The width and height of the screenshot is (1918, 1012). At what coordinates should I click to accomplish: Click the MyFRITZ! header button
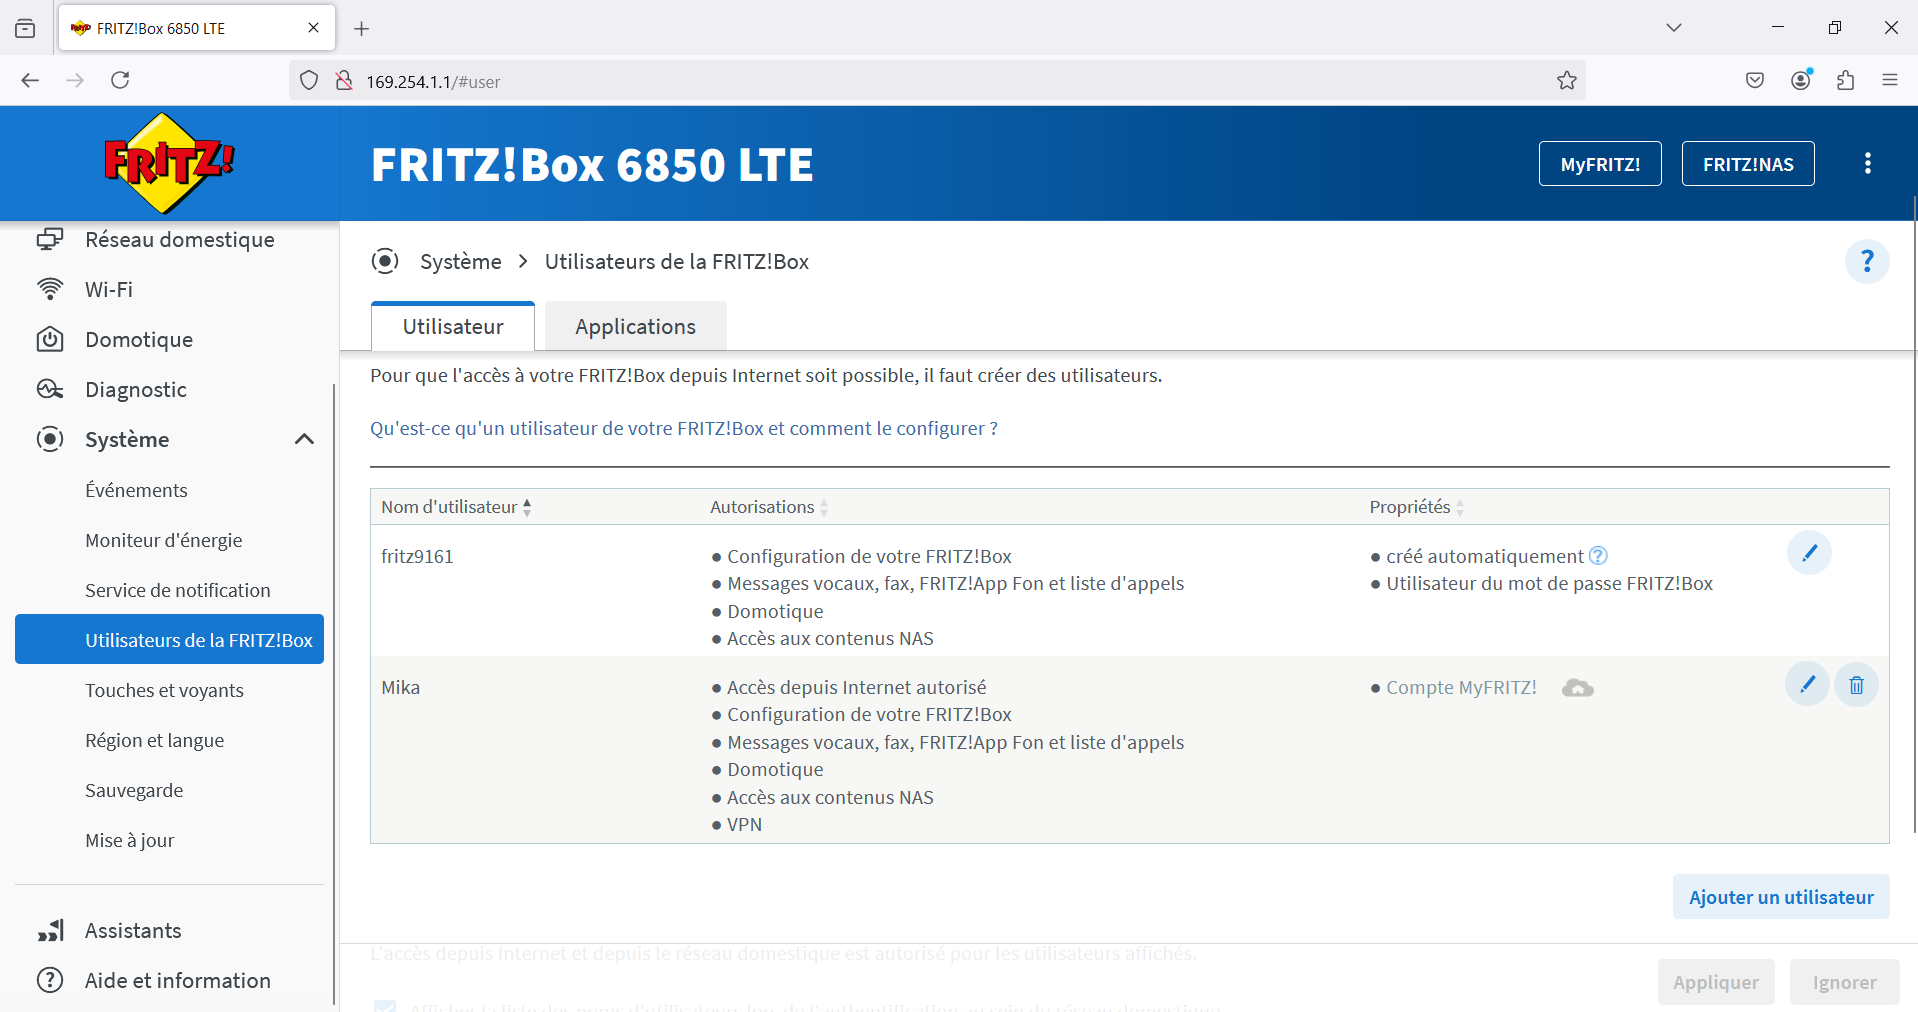point(1600,164)
